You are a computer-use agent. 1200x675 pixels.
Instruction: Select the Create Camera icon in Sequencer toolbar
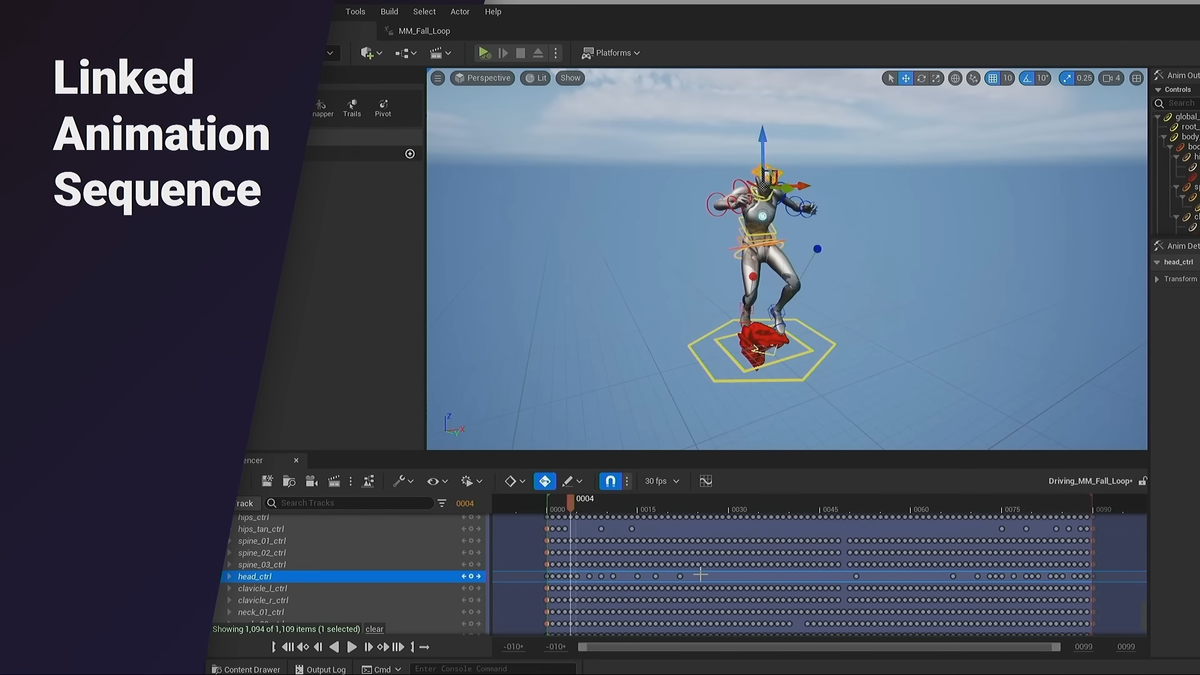(312, 481)
